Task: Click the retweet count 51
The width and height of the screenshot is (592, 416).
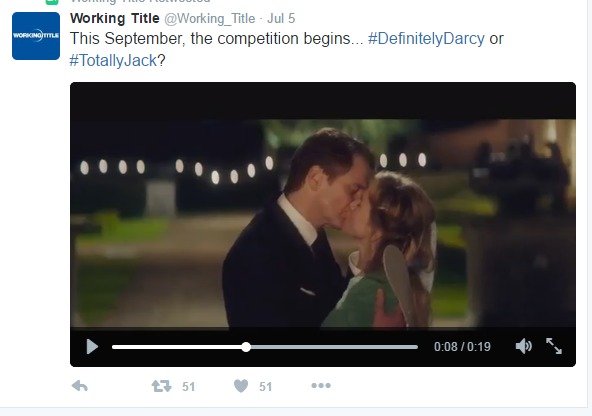Action: tap(188, 387)
